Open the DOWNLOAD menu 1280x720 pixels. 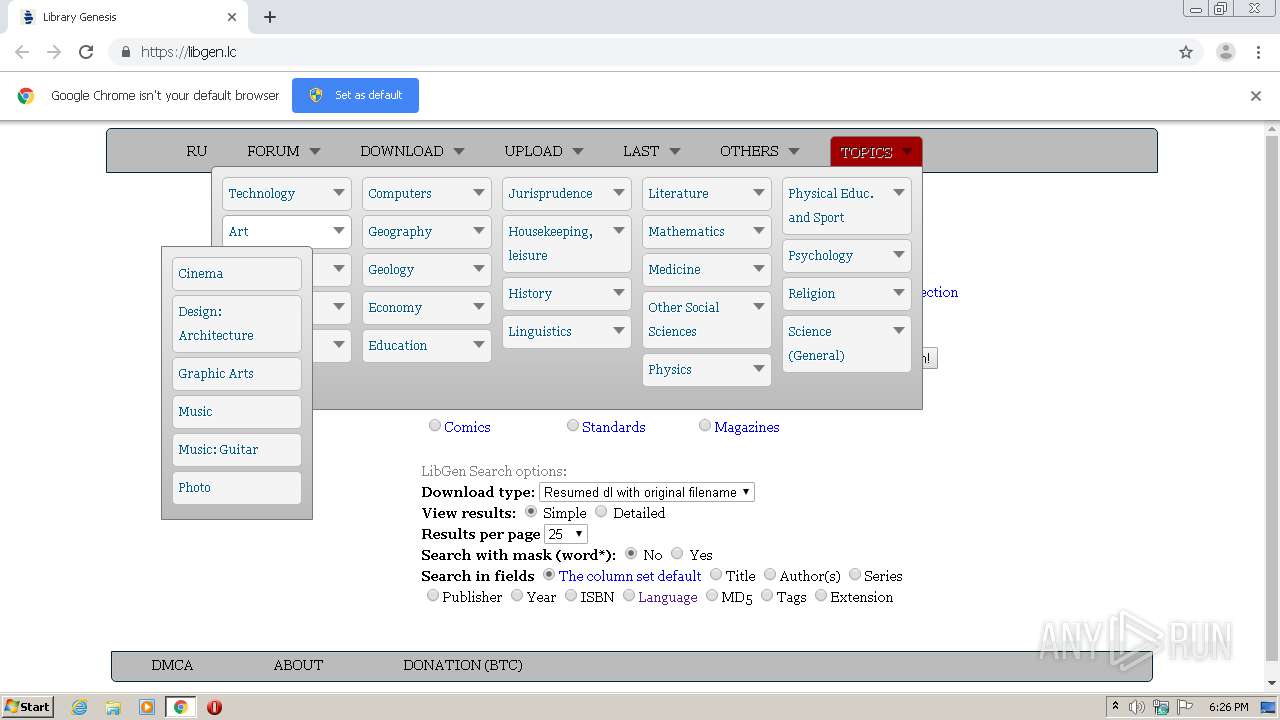412,151
